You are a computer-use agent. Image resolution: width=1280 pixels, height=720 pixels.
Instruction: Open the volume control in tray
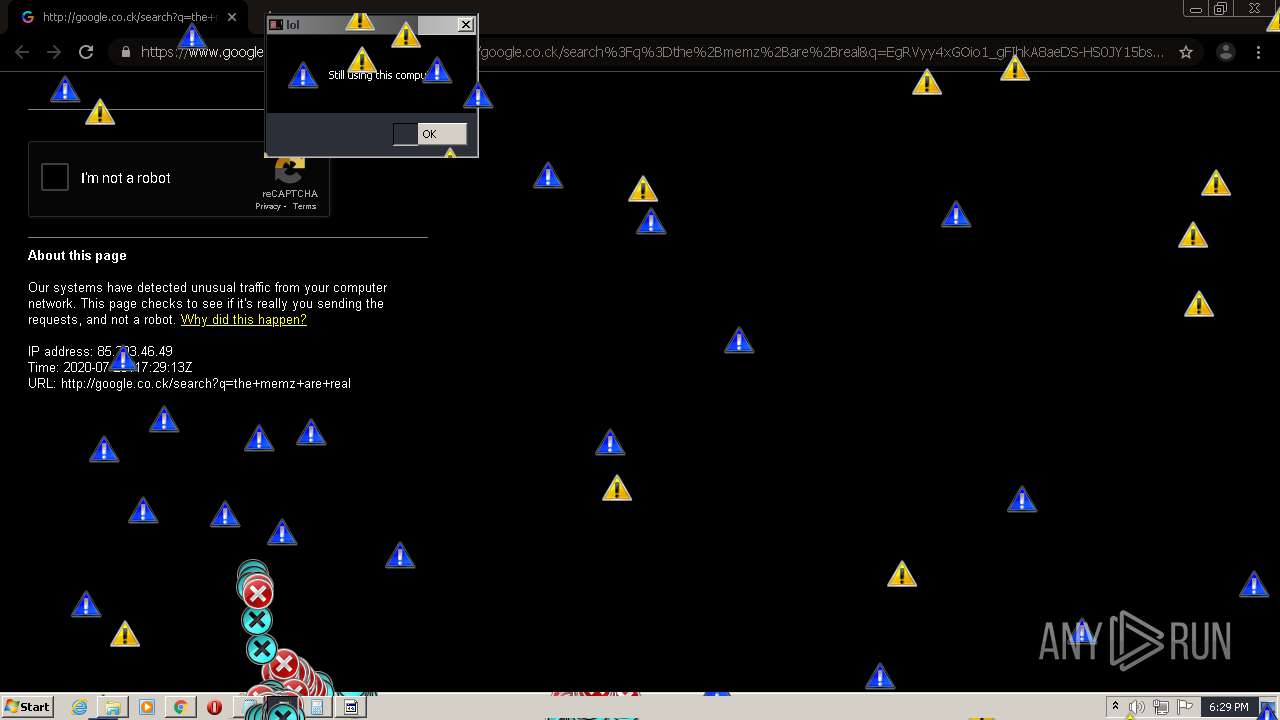click(1137, 707)
